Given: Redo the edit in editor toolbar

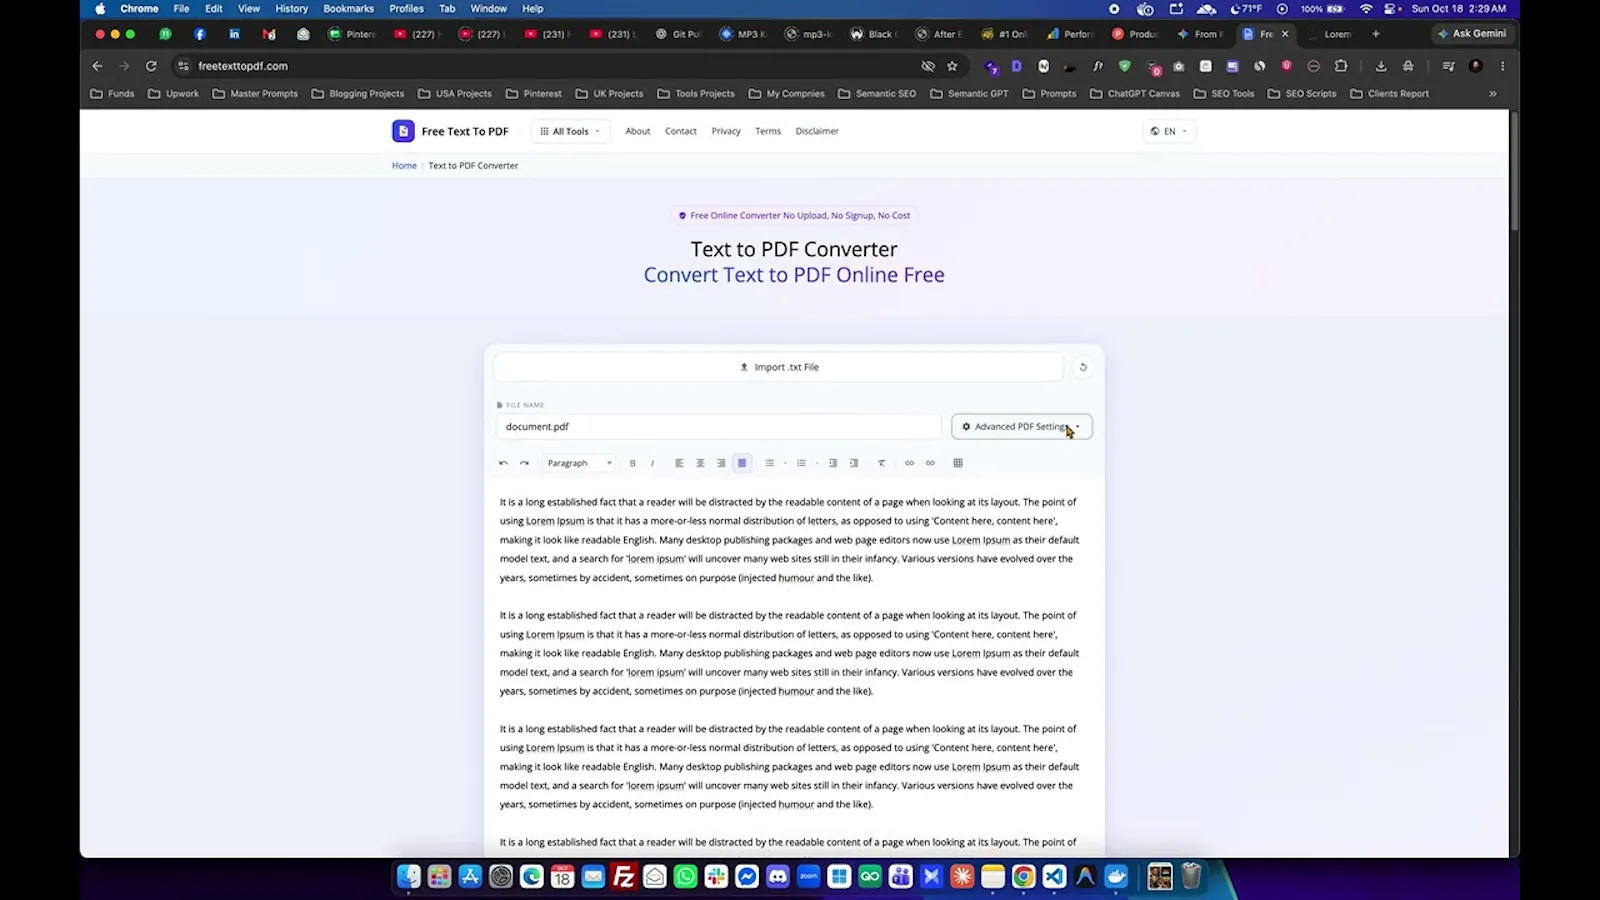Looking at the screenshot, I should (524, 463).
